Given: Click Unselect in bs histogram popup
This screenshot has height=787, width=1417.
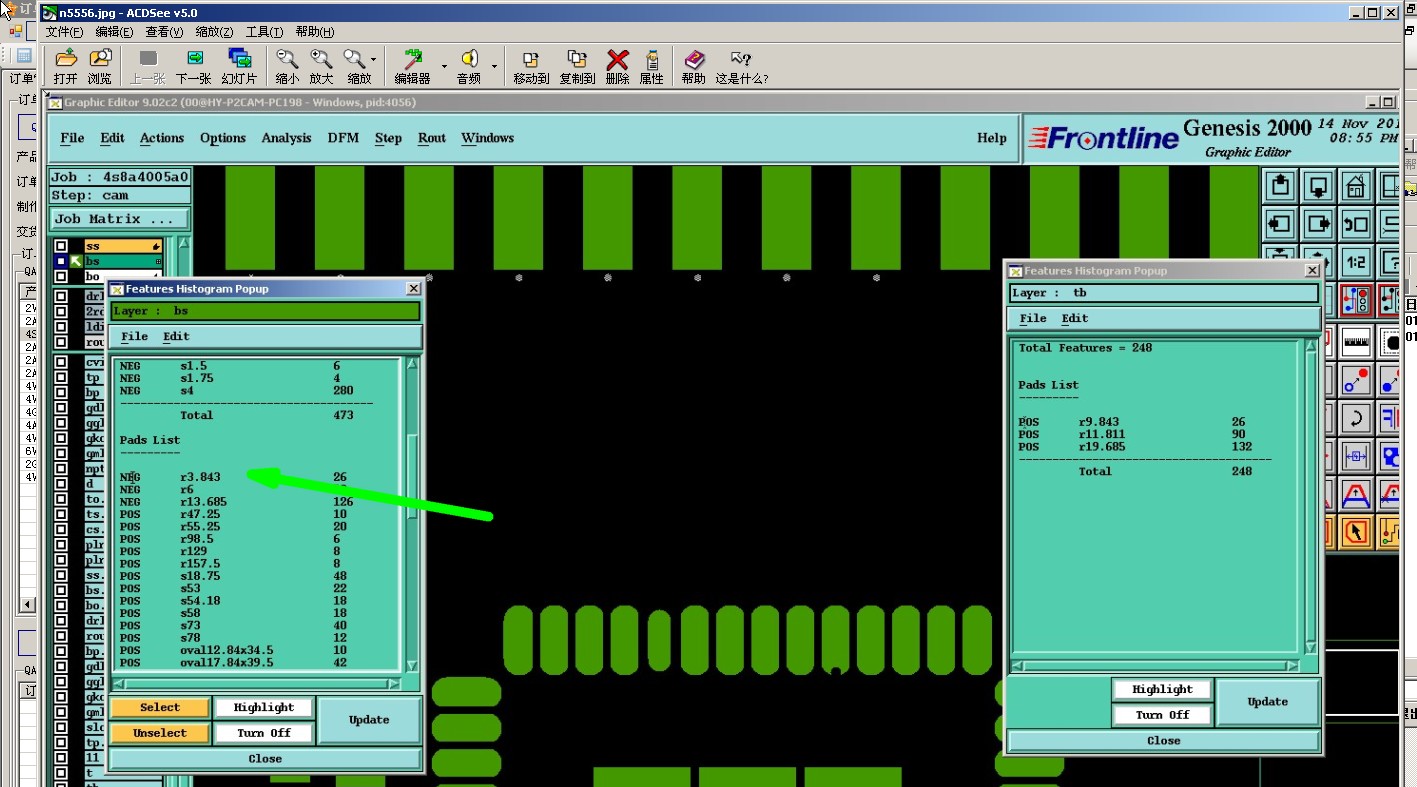Looking at the screenshot, I should coord(160,733).
